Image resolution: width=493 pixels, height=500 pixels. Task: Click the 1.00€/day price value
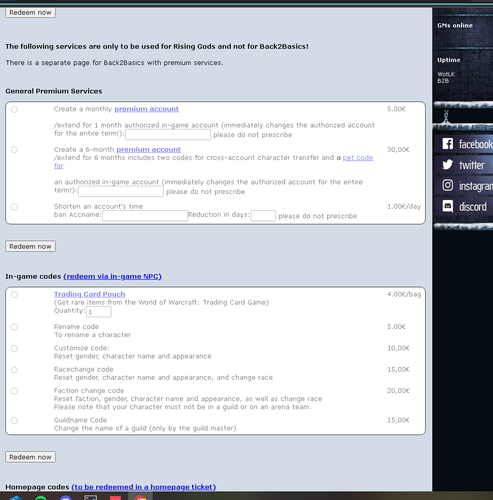pyautogui.click(x=404, y=207)
